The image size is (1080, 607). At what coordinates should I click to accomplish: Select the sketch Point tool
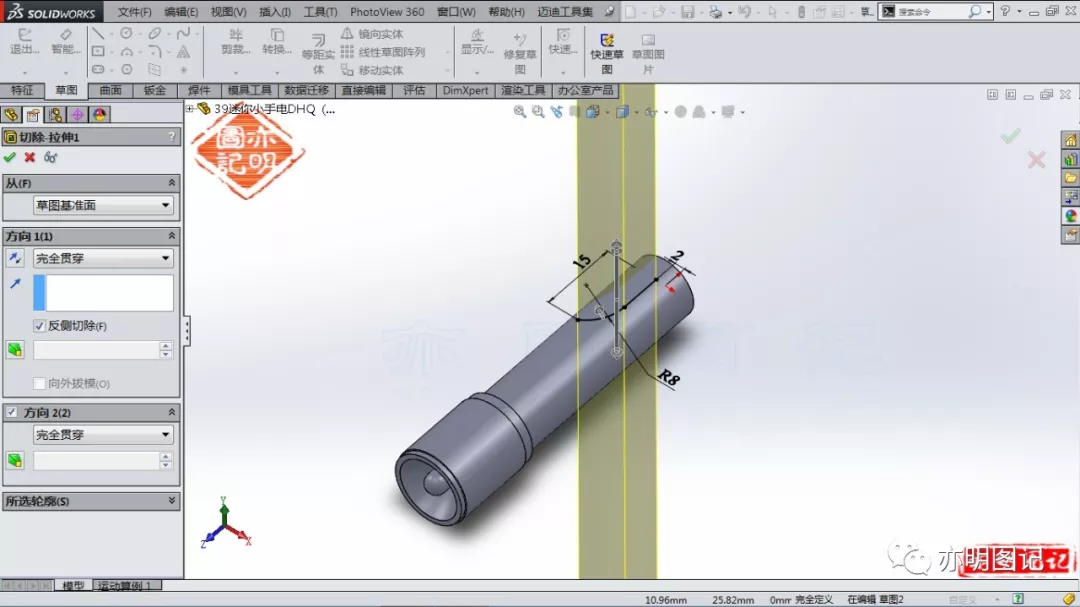tap(183, 70)
